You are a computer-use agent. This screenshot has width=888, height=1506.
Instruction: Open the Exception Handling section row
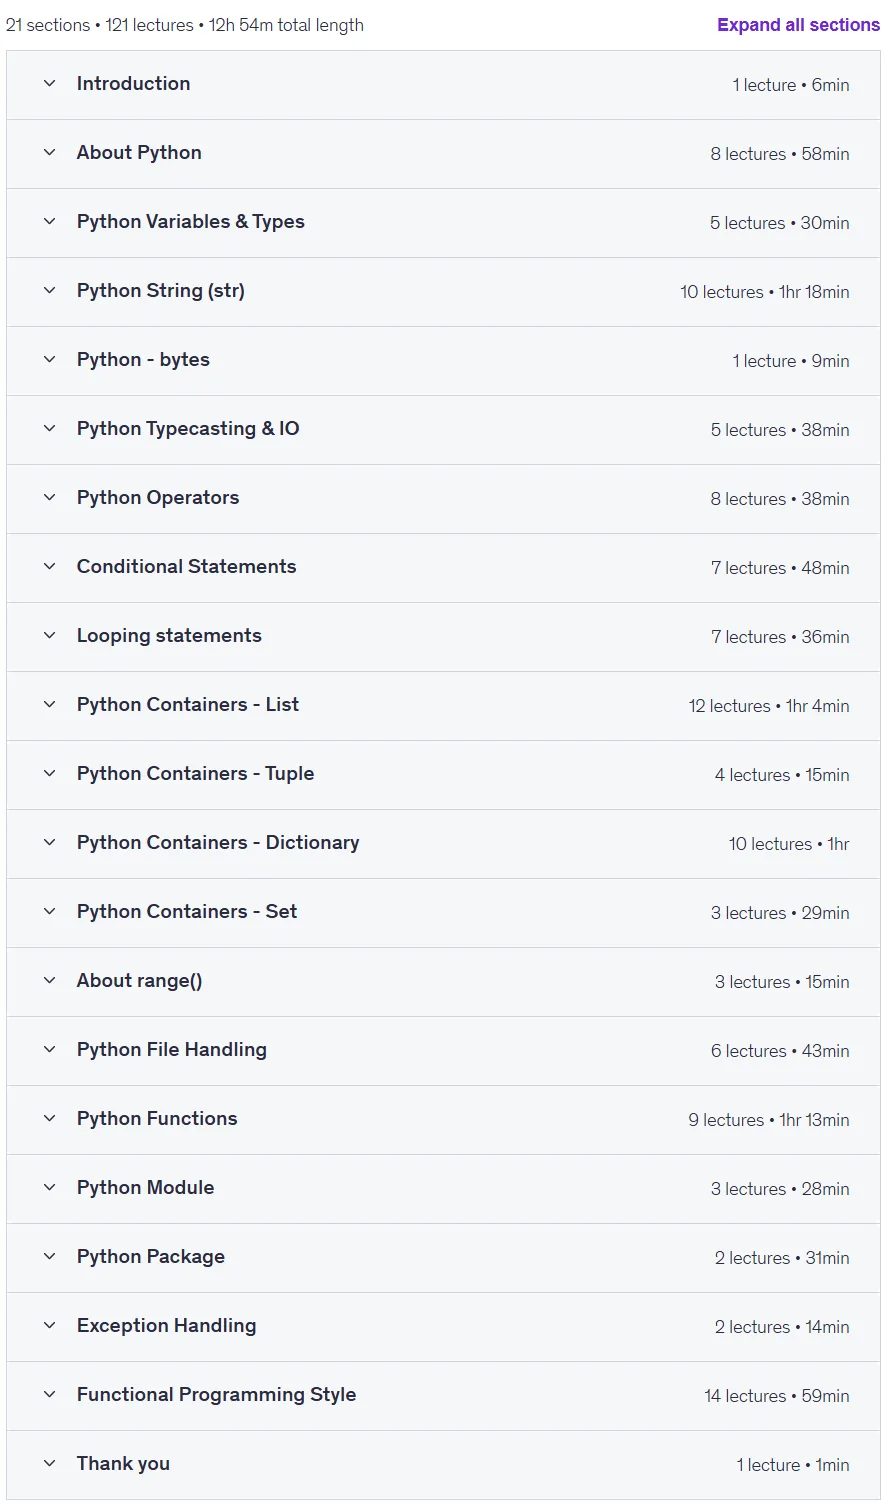click(x=443, y=1327)
